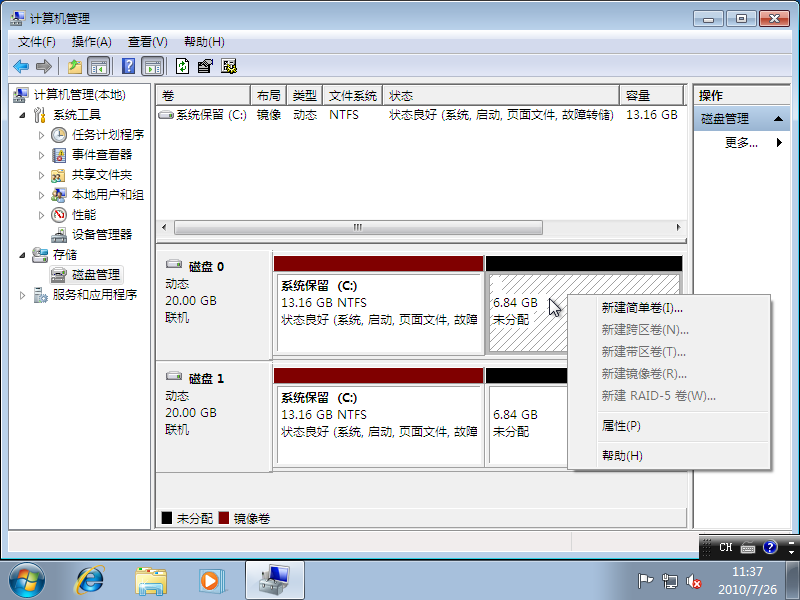The width and height of the screenshot is (800, 600).
Task: Select 磁盘管理 in the tree
Action: pyautogui.click(x=95, y=274)
